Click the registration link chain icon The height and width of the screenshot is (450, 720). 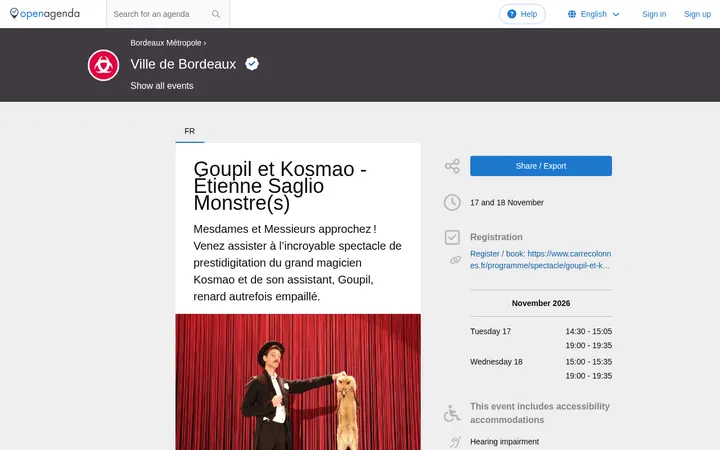pos(455,260)
